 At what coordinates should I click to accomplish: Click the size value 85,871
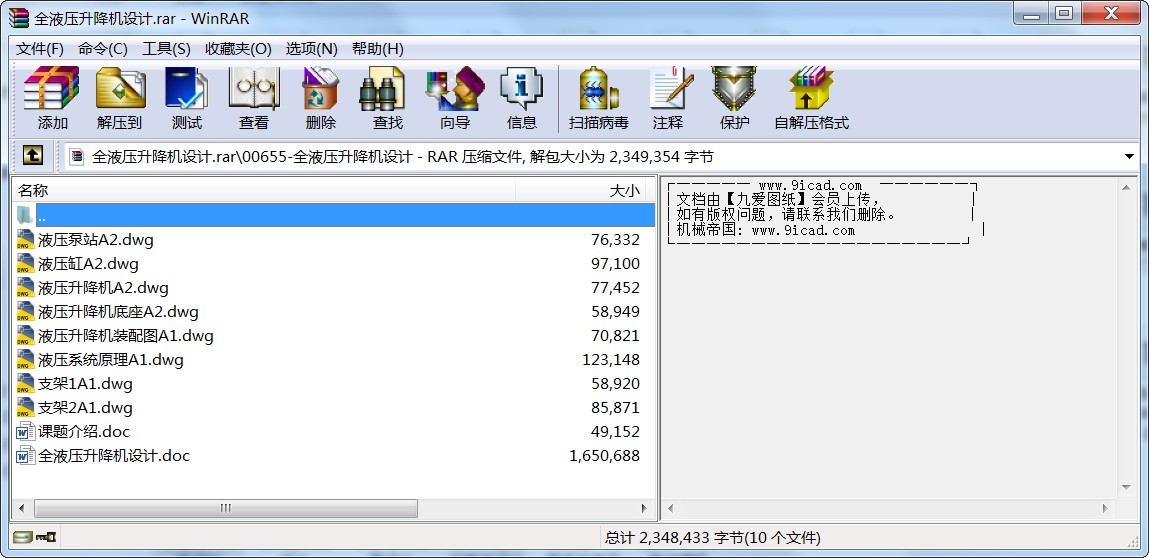(616, 408)
